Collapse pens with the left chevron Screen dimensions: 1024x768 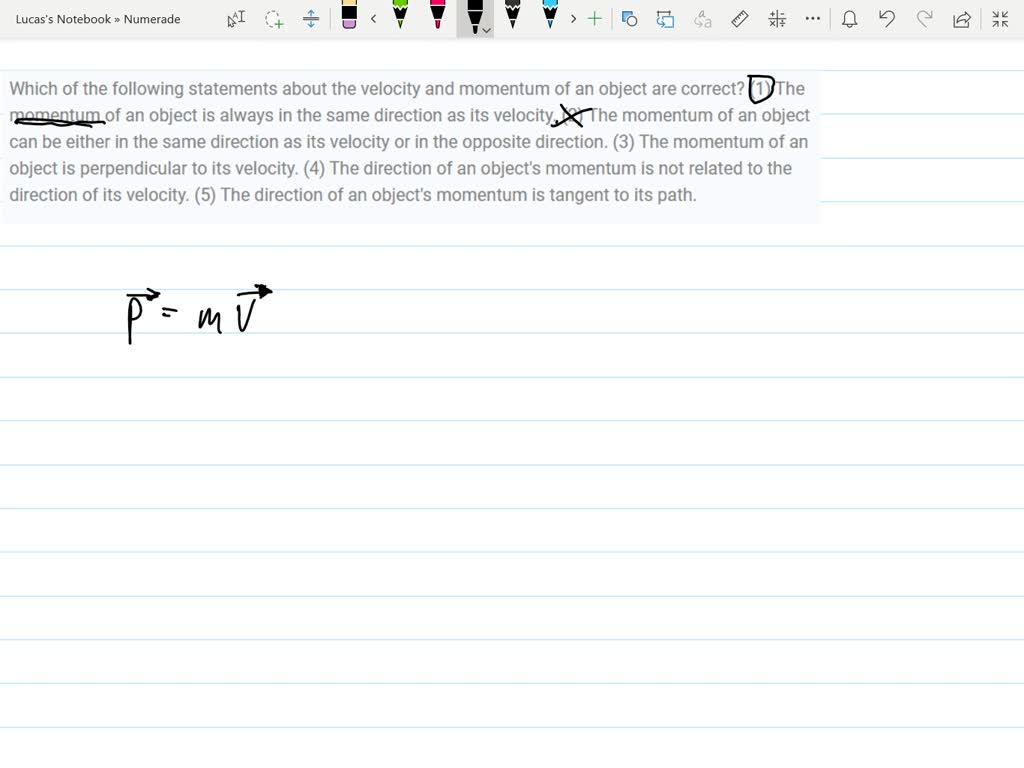point(373,18)
